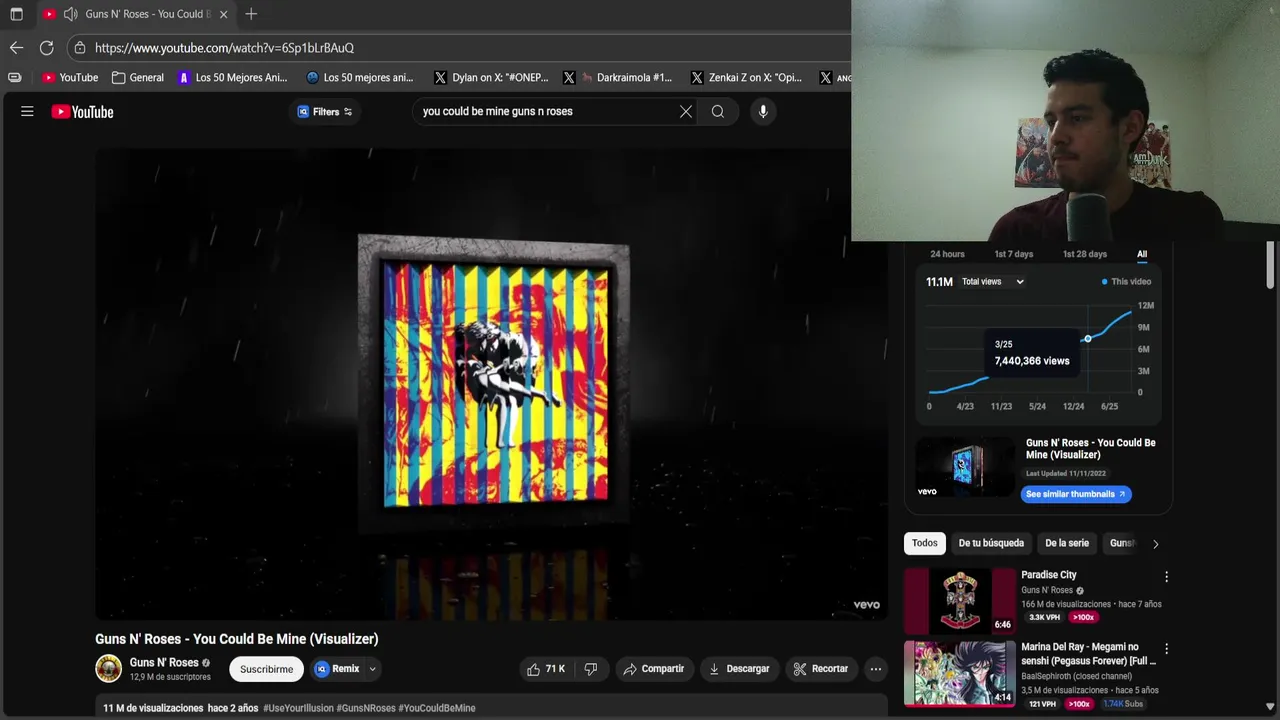
Task: Mute the tab via its speaker icon
Action: 70,14
